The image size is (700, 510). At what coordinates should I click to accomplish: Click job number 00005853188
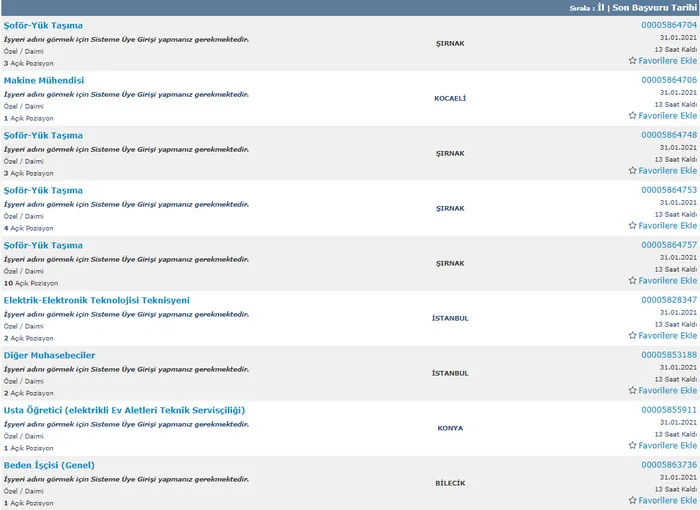tap(668, 354)
